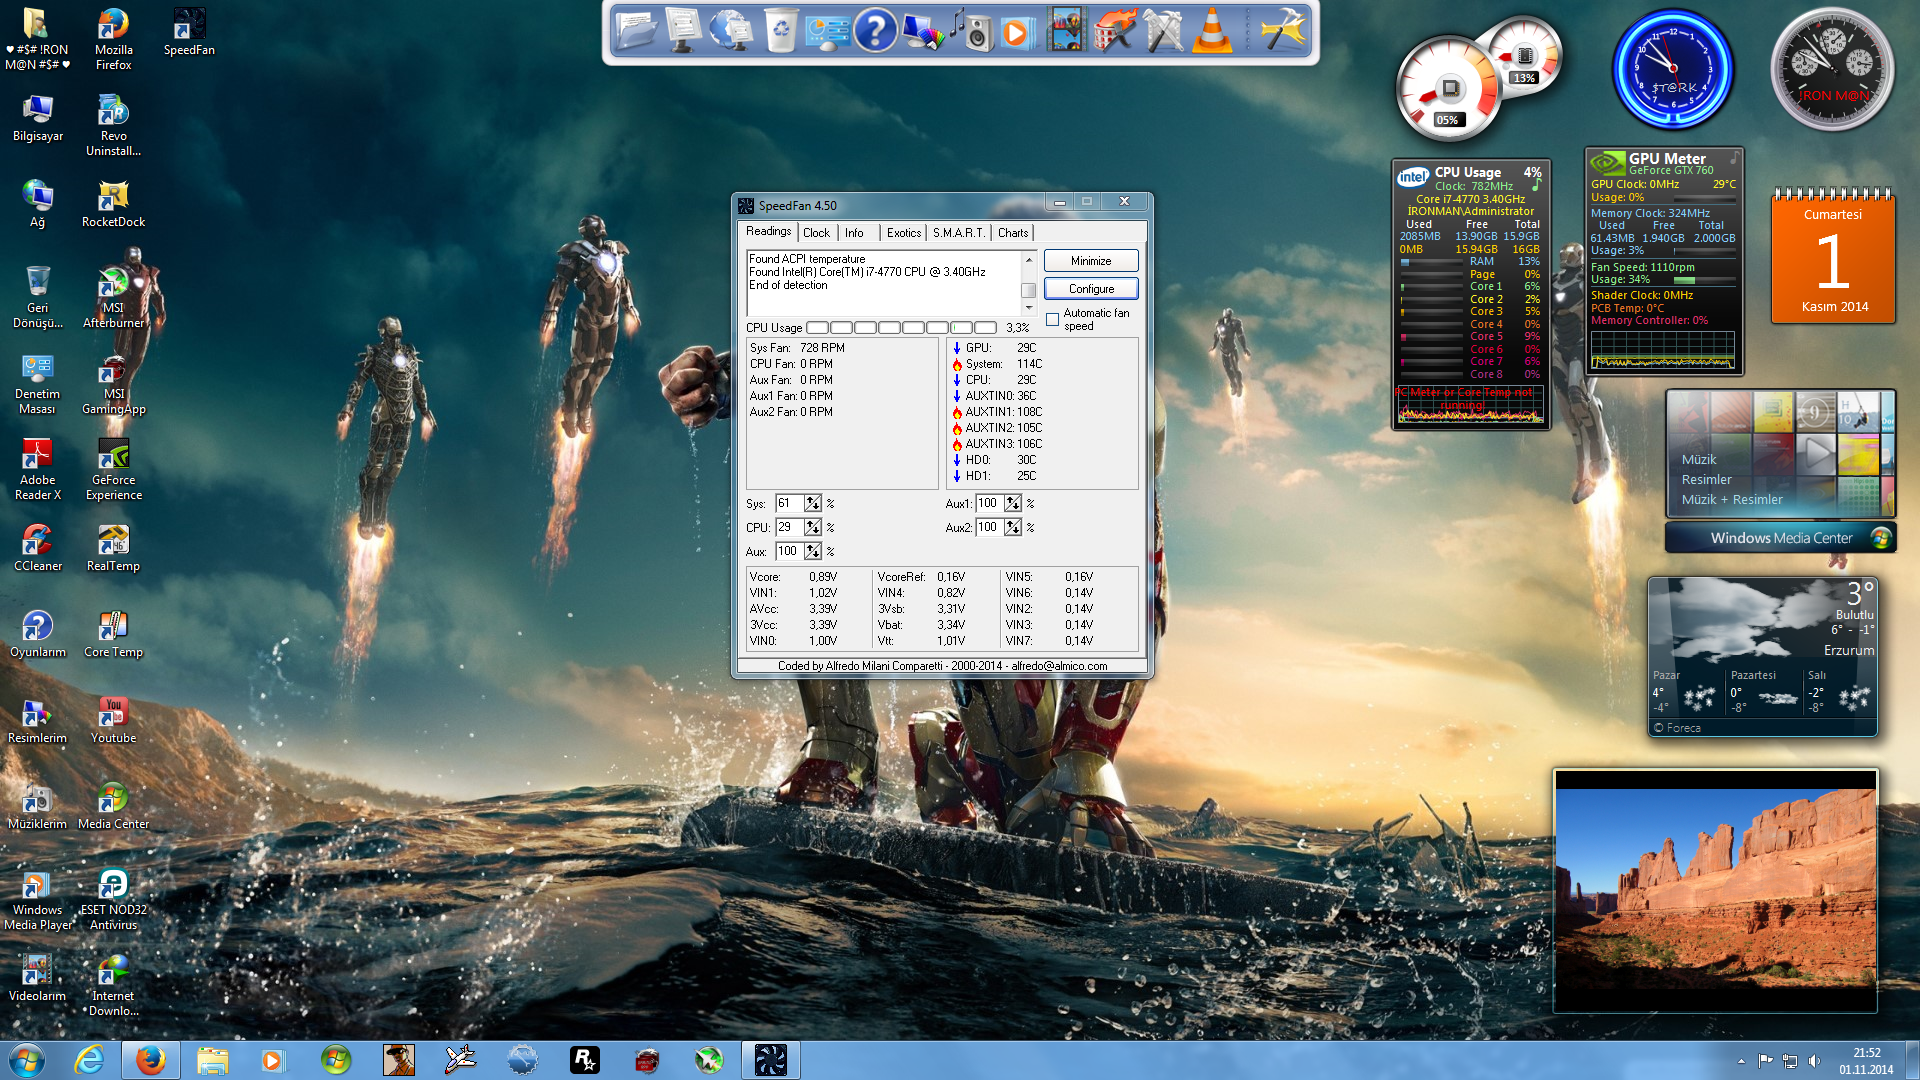The height and width of the screenshot is (1080, 1920).
Task: Show hidden system tray icons arrow
Action: coord(1741,1061)
